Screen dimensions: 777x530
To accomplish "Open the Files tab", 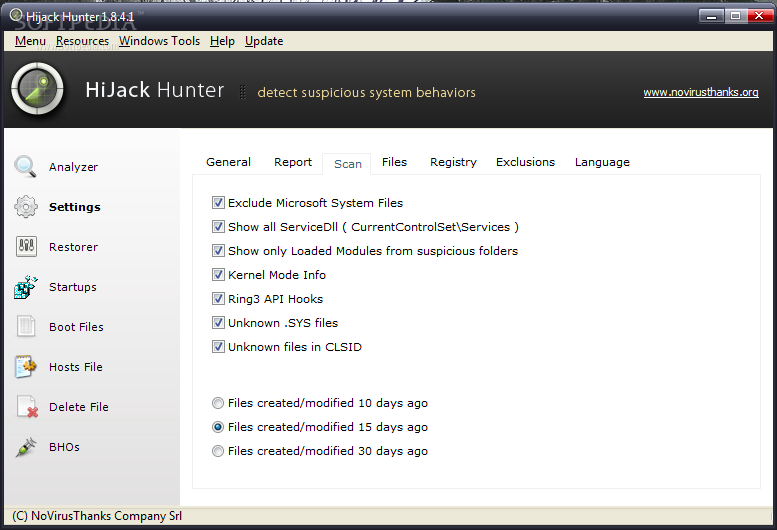I will 394,162.
